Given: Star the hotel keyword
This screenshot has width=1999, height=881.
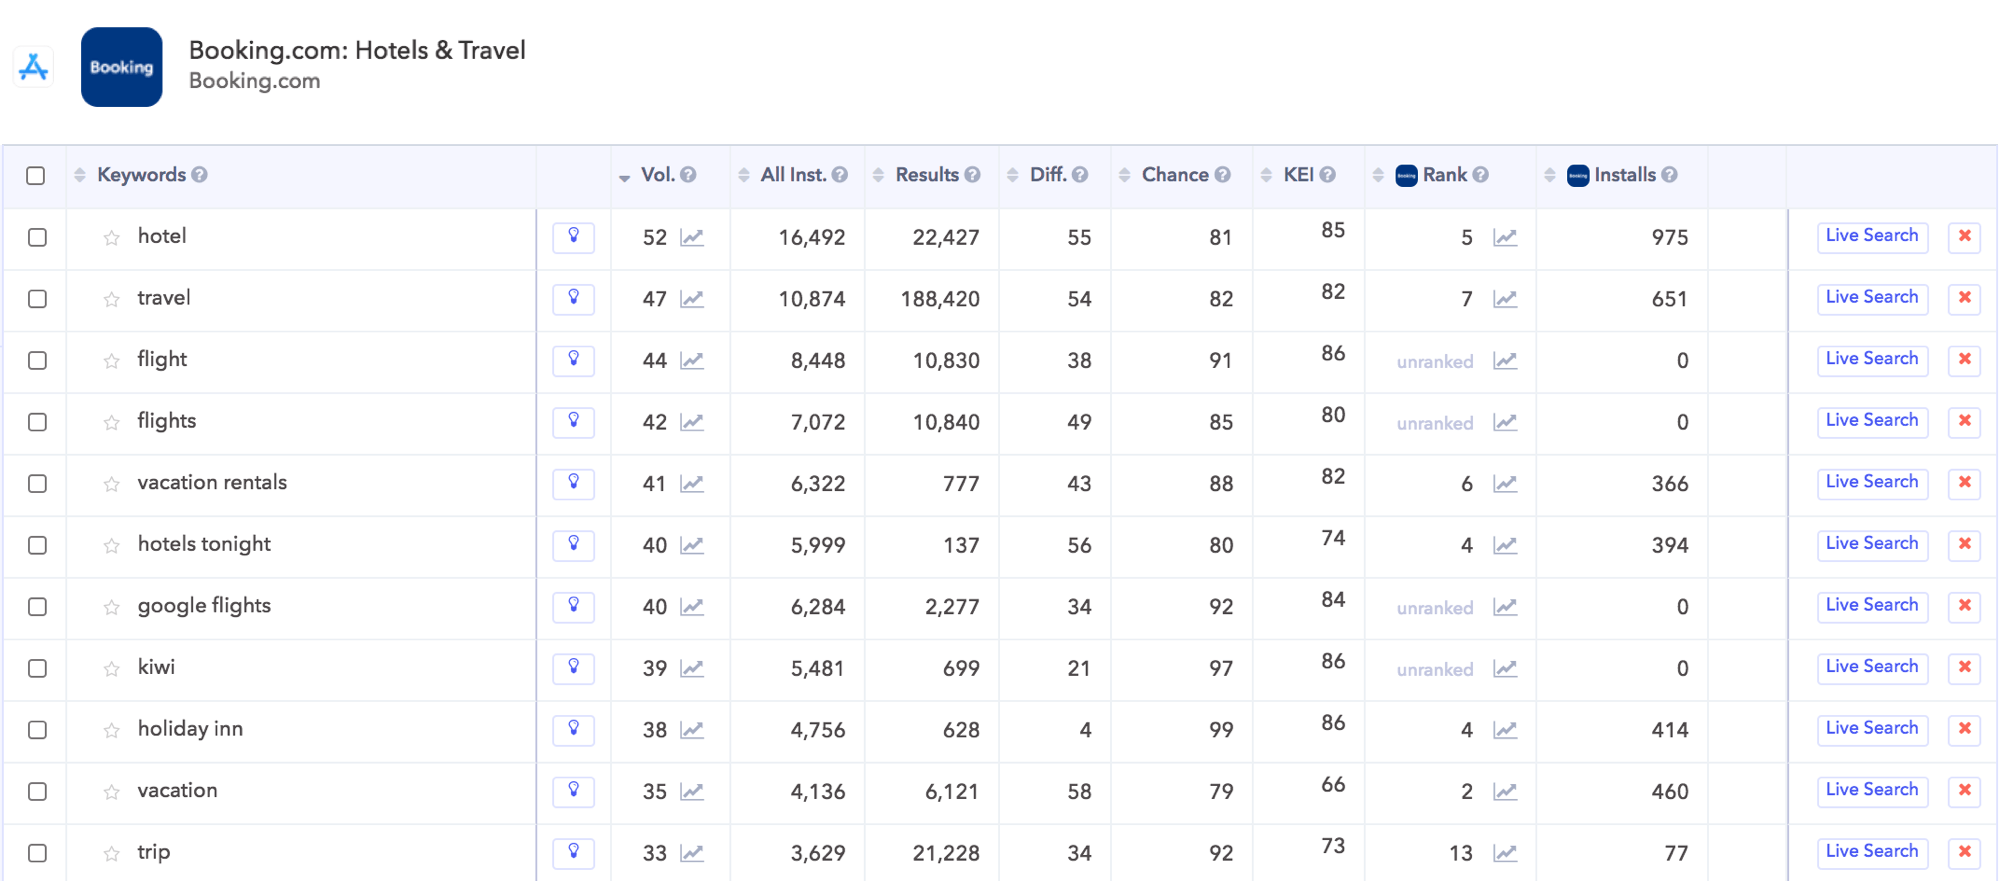Looking at the screenshot, I should coord(112,238).
